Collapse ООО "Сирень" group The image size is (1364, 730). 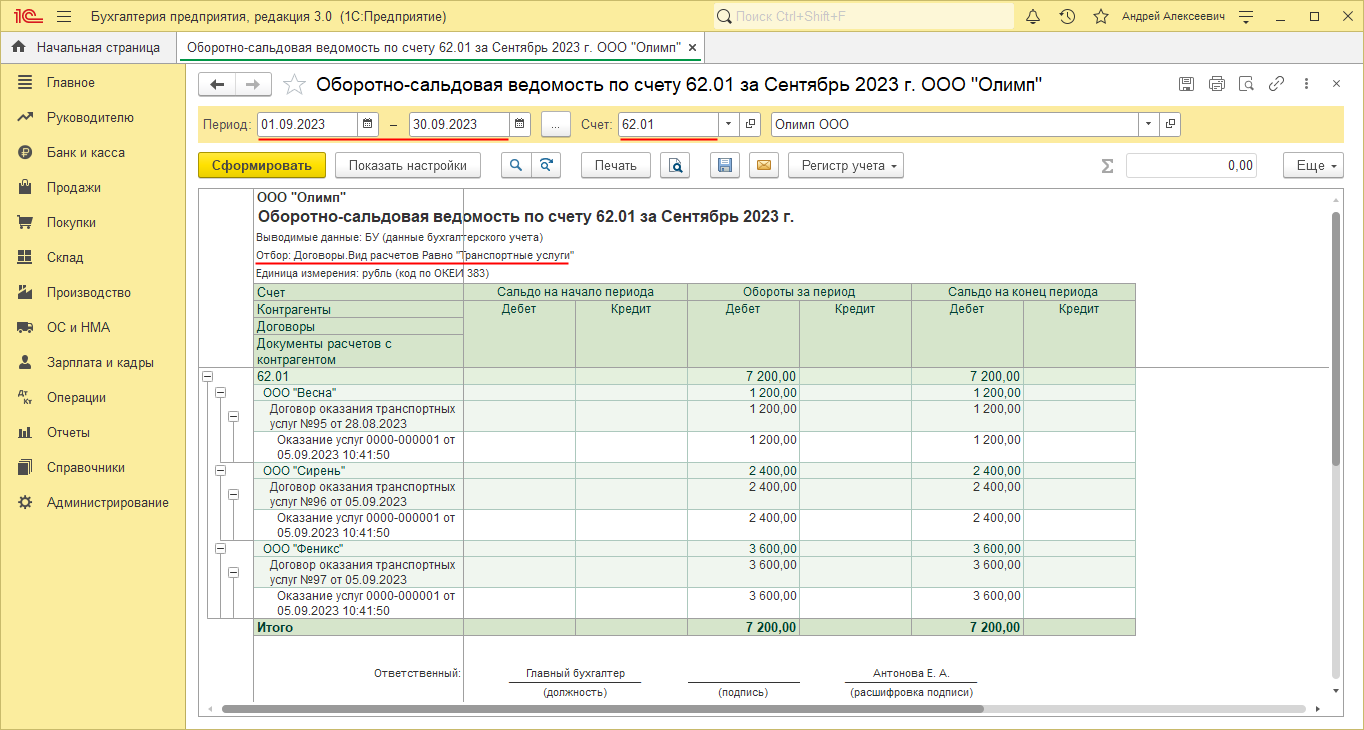[x=221, y=470]
